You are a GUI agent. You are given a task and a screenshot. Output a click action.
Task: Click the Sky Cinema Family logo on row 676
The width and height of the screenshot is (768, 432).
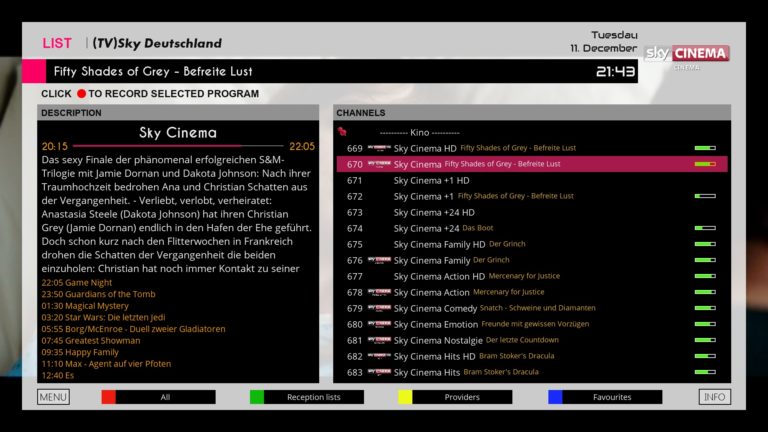[379, 260]
